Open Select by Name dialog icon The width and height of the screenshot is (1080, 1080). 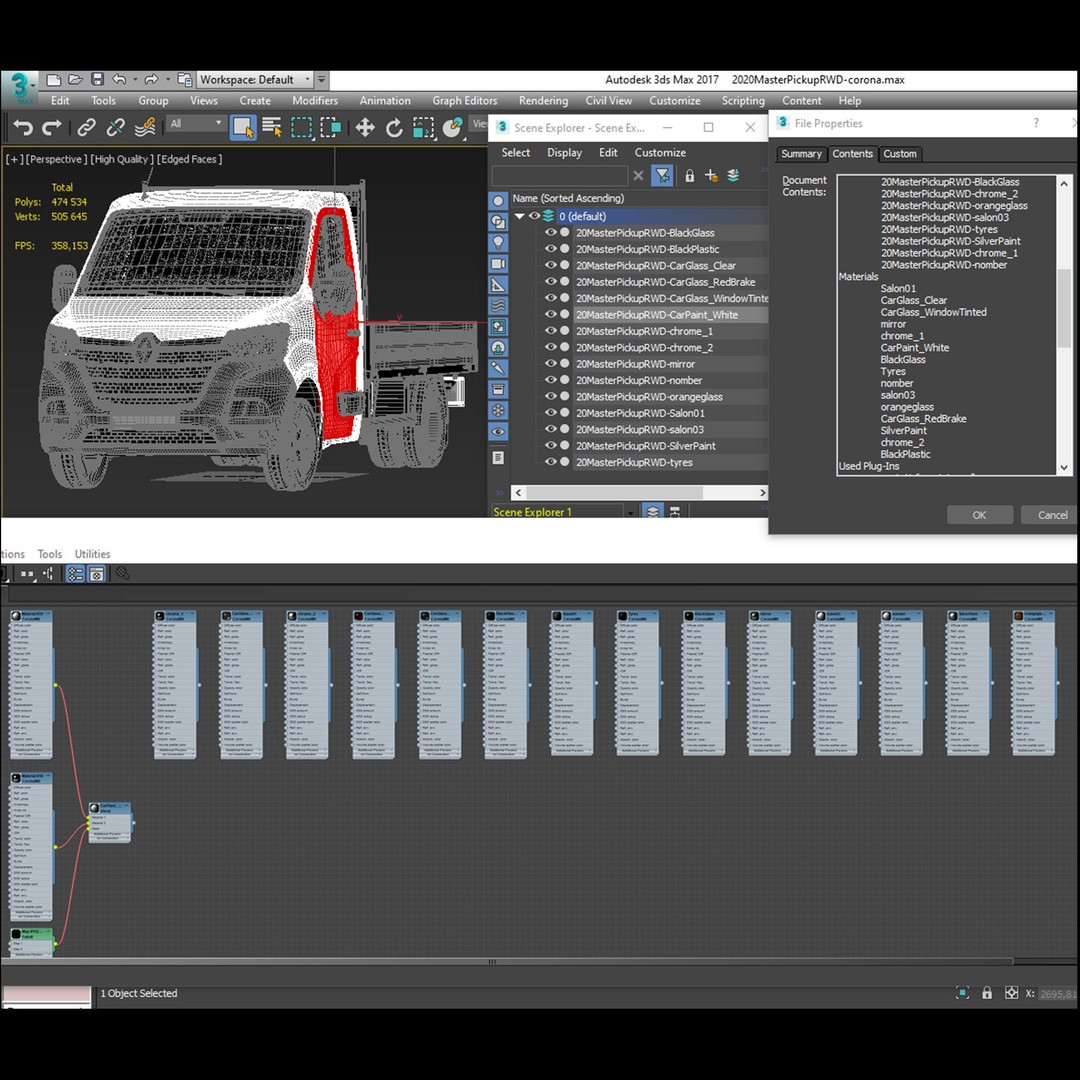[272, 127]
